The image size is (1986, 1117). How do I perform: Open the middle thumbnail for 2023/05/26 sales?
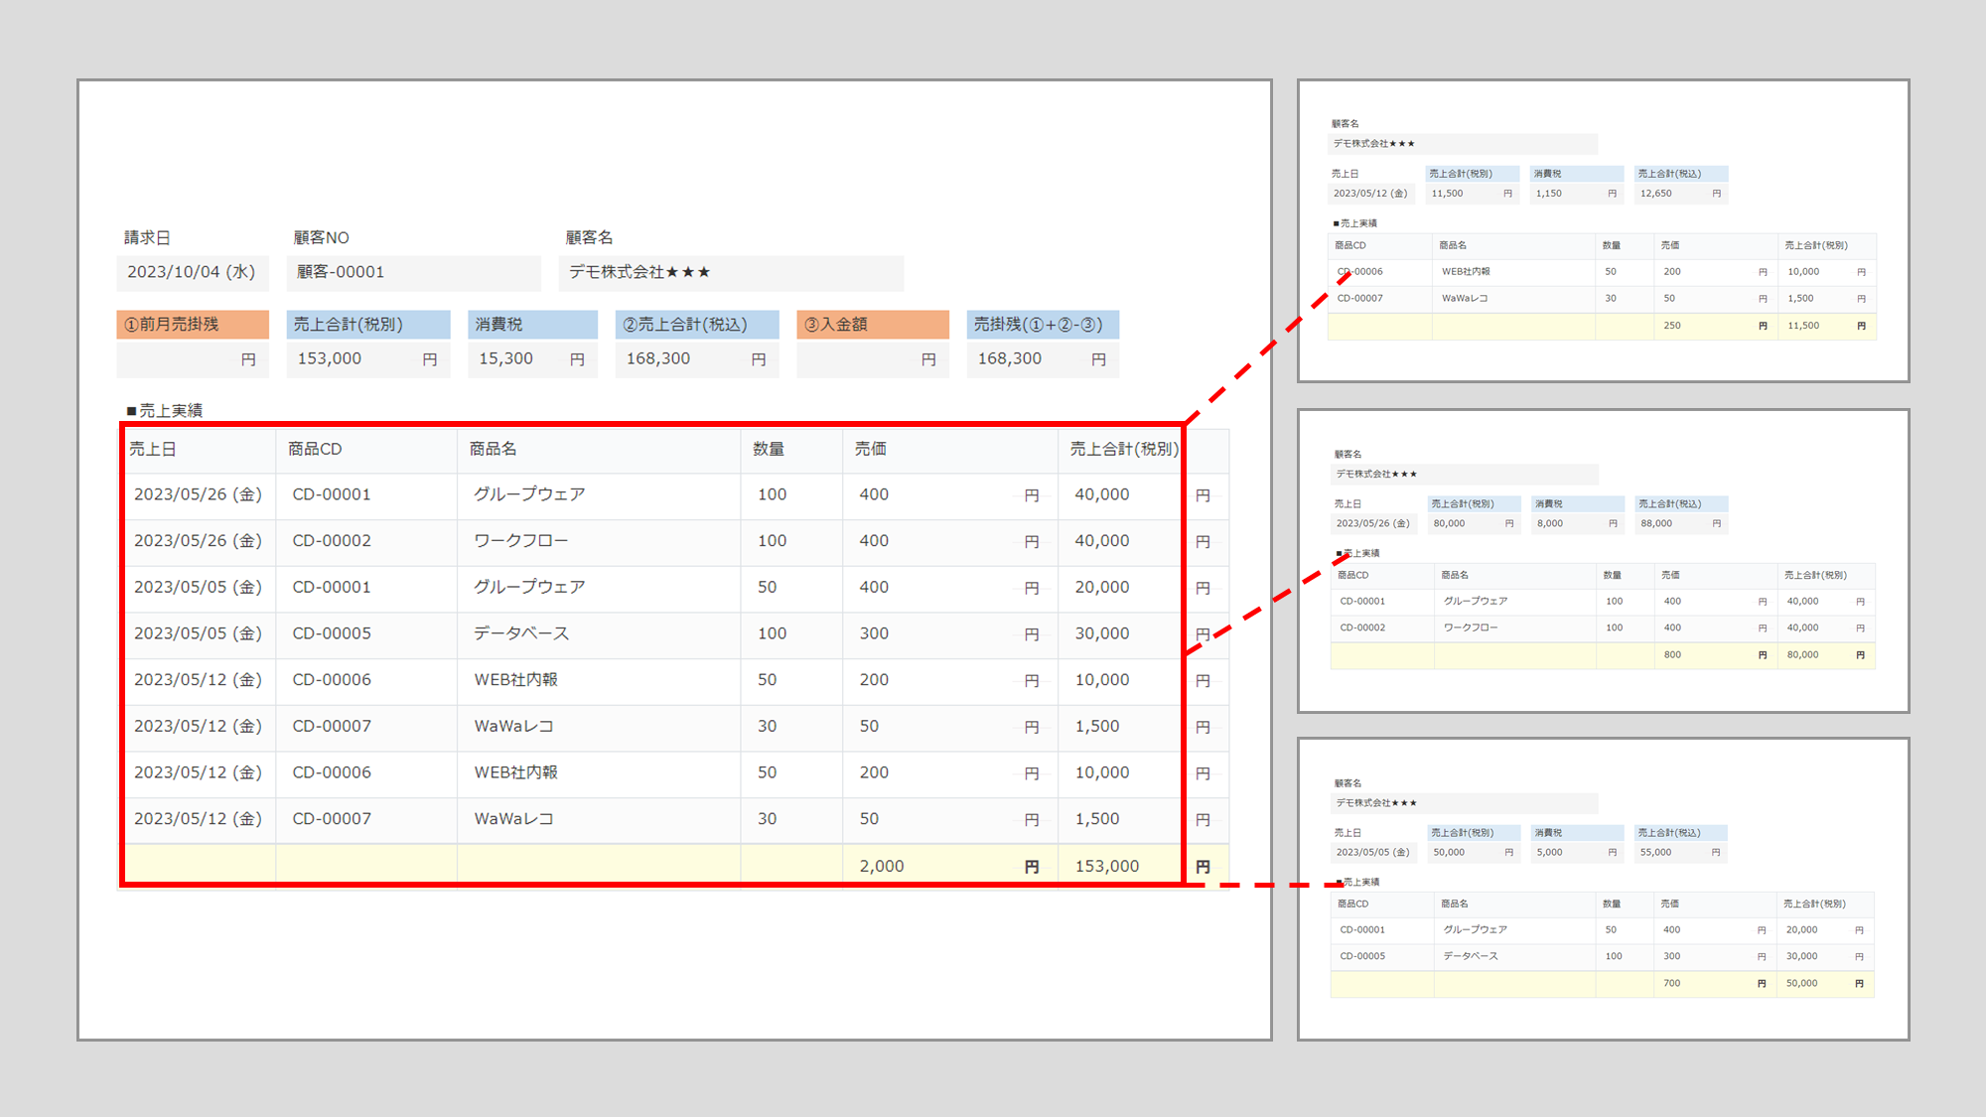(x=1602, y=560)
